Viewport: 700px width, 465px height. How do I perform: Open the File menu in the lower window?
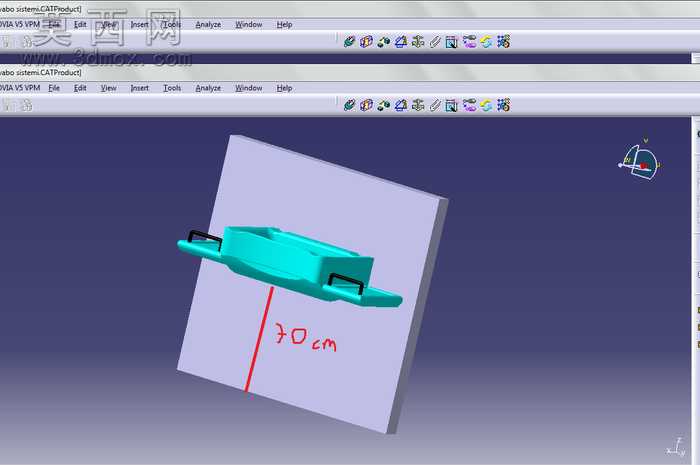click(x=54, y=88)
